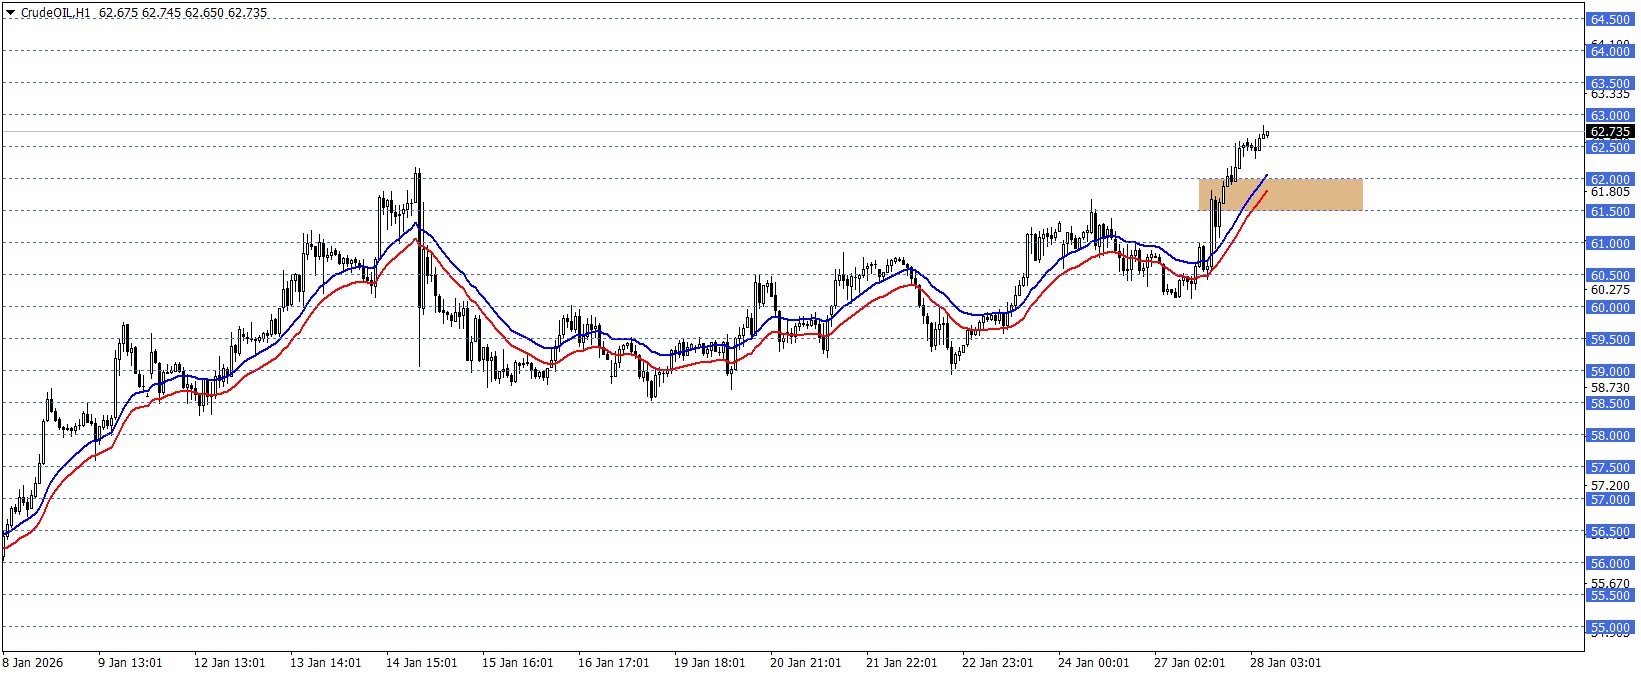This screenshot has height=675, width=1641.
Task: Select the 55.000 price level label
Action: 1610,628
